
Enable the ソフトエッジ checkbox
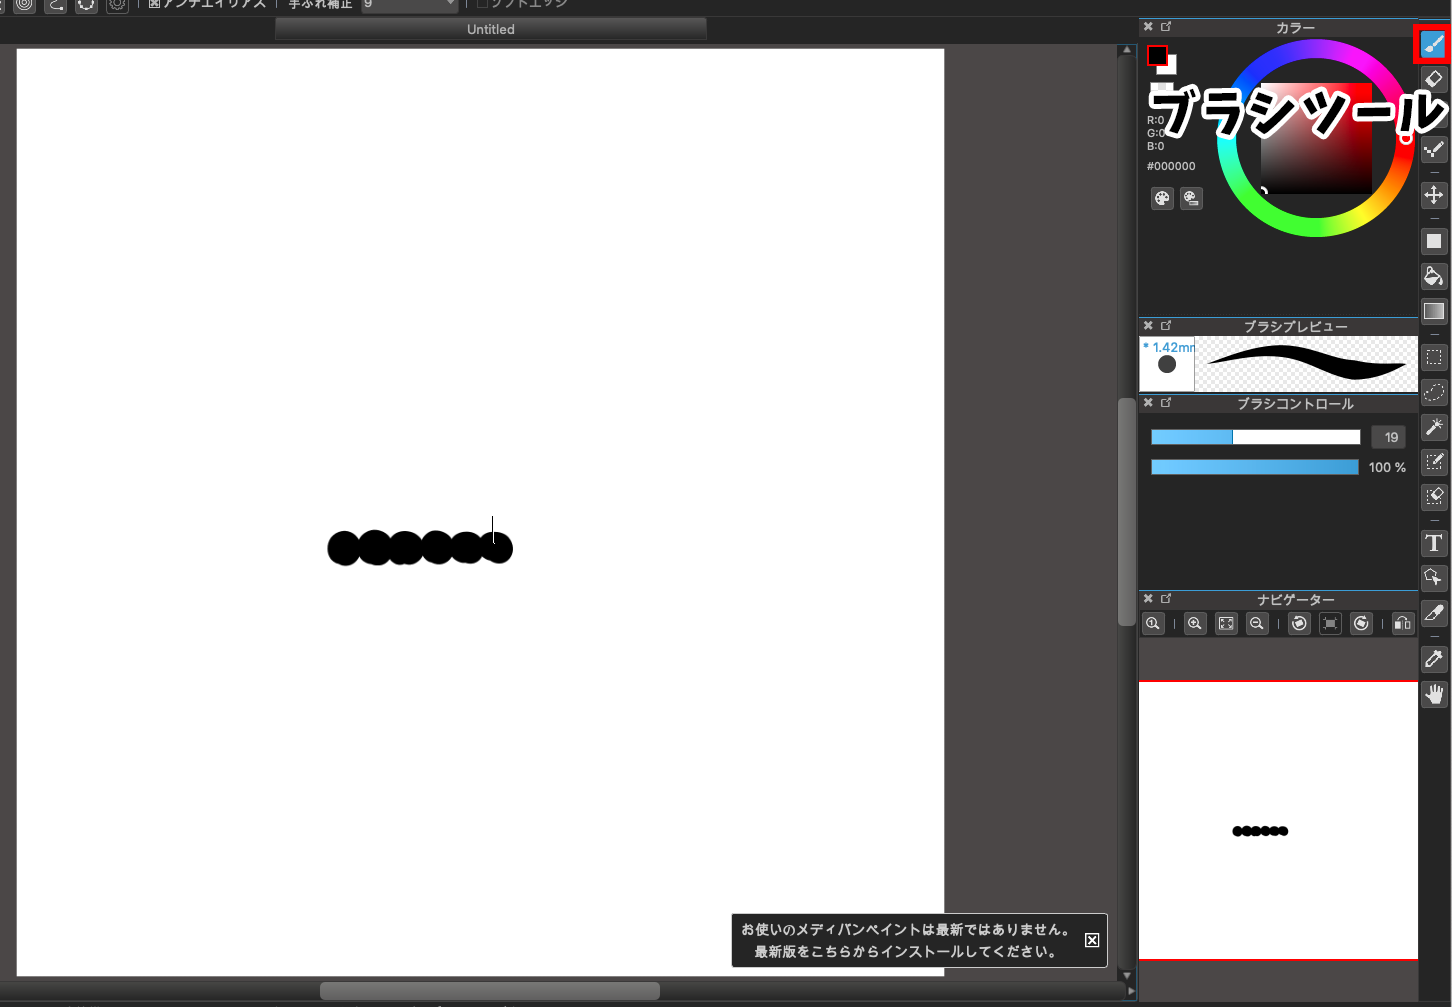[482, 3]
